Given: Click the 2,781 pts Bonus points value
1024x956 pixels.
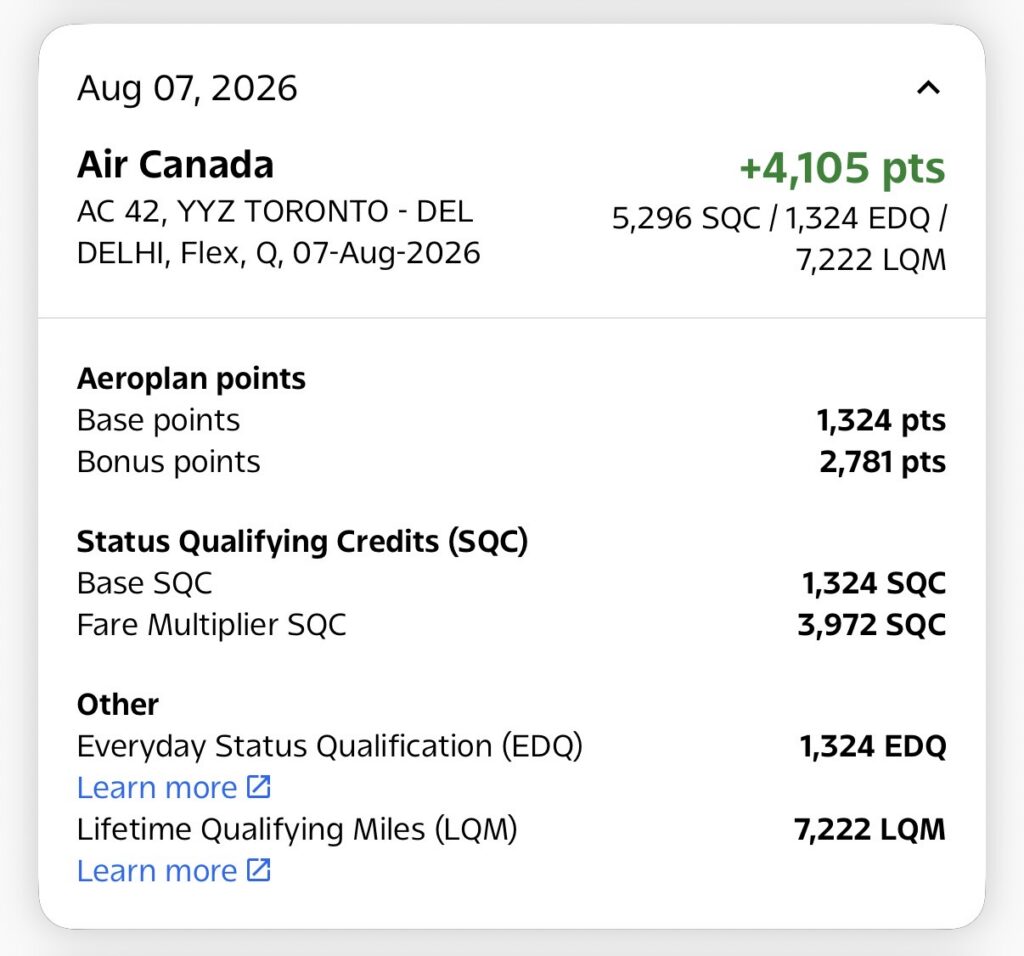Looking at the screenshot, I should pyautogui.click(x=883, y=462).
